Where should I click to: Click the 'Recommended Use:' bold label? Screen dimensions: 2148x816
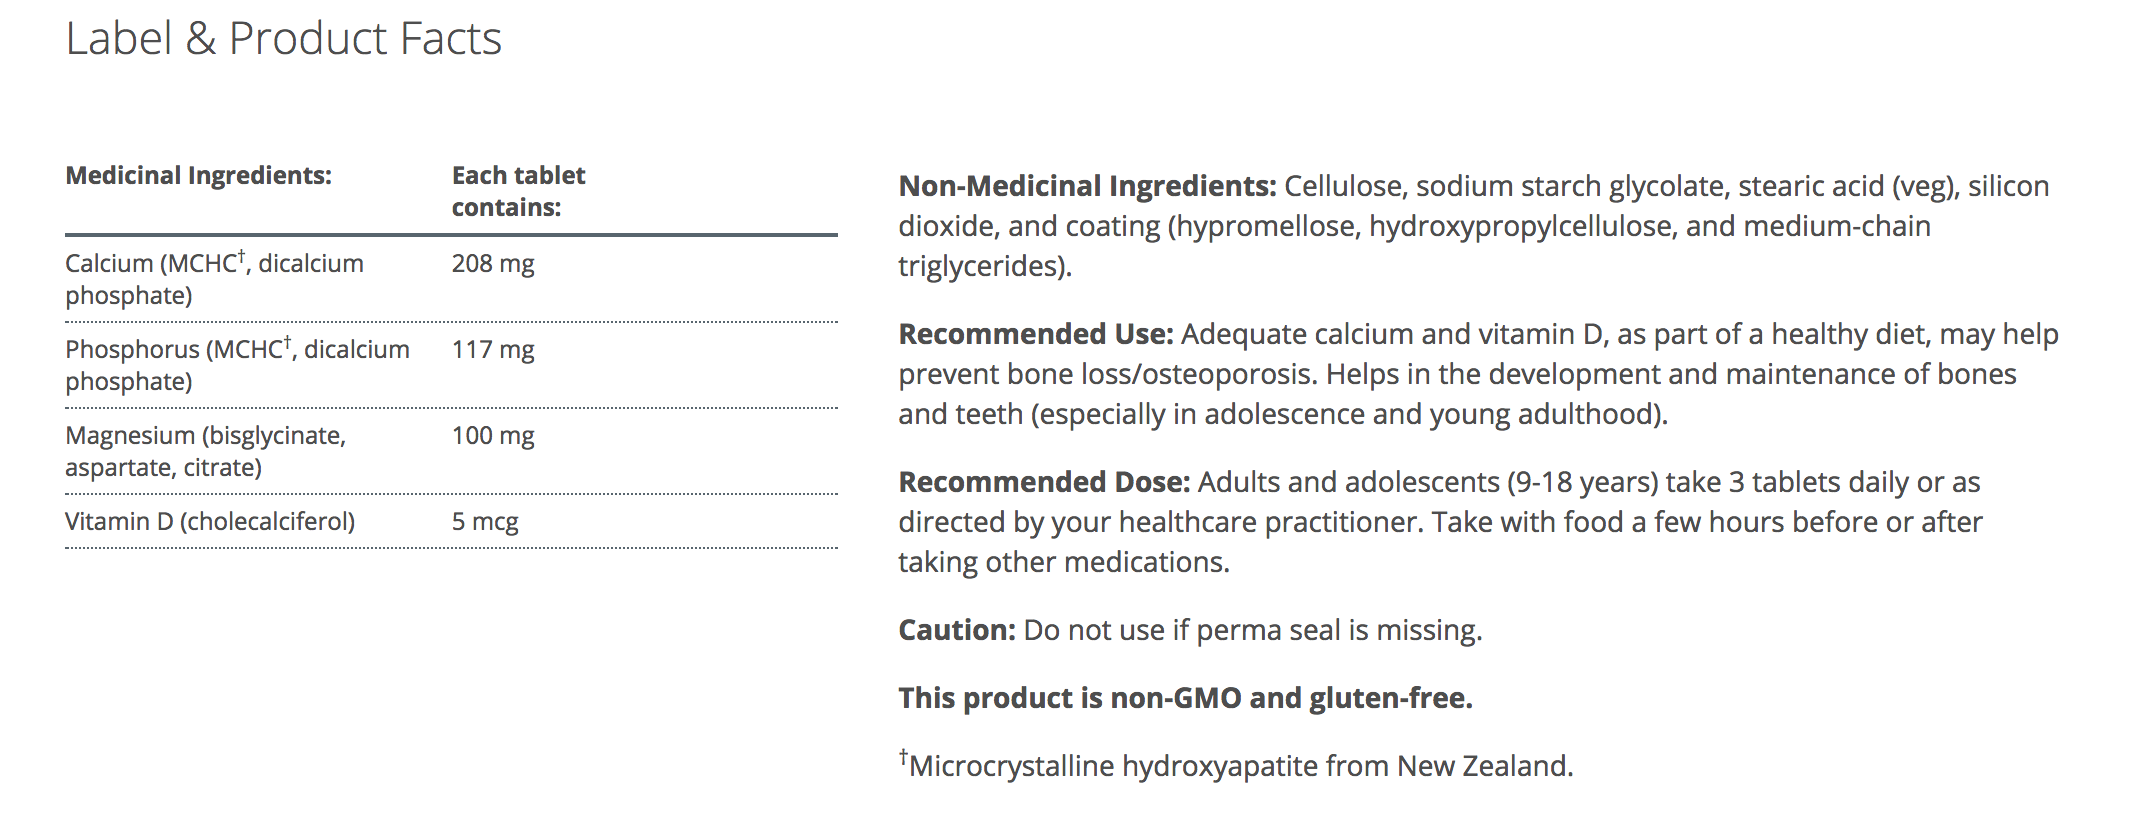click(1035, 335)
